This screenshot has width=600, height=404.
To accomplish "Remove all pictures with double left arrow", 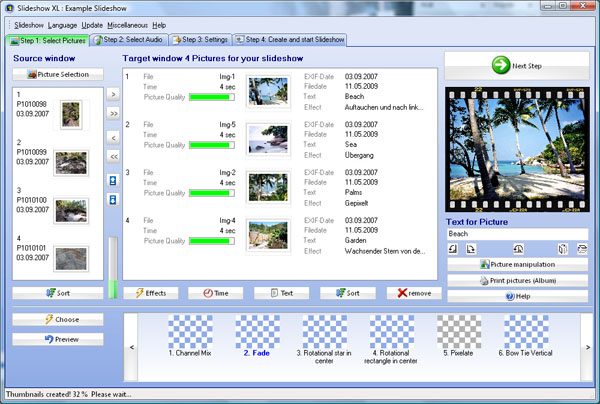I will (x=113, y=157).
